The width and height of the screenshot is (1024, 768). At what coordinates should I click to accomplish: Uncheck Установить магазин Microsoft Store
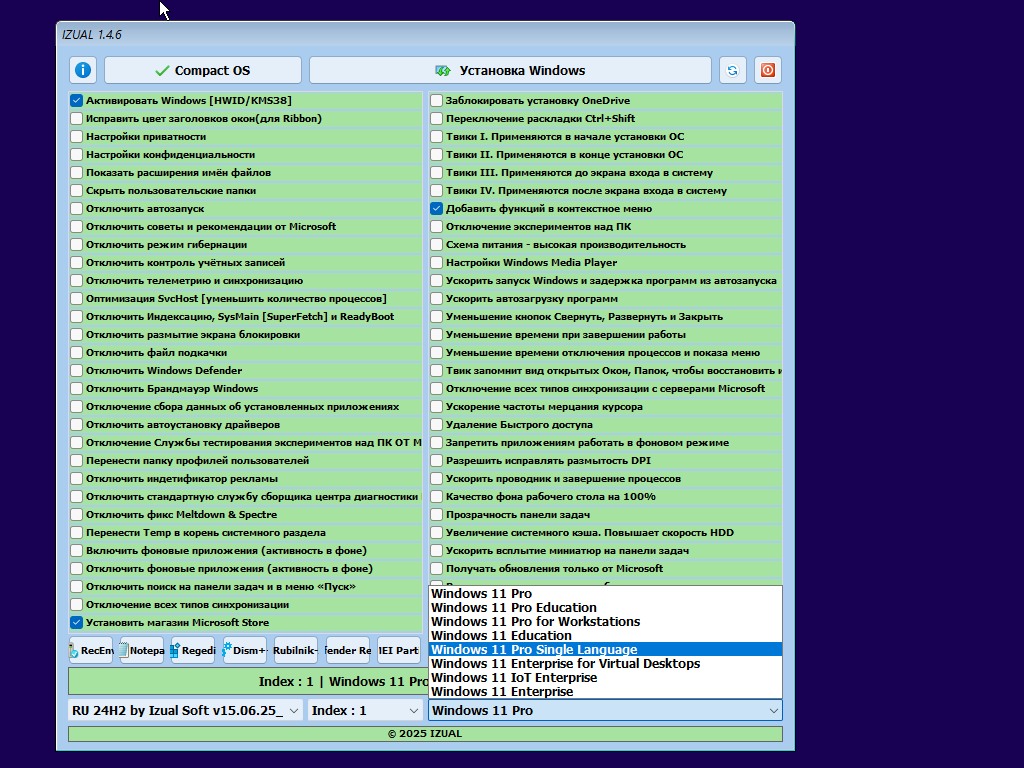pyautogui.click(x=76, y=622)
